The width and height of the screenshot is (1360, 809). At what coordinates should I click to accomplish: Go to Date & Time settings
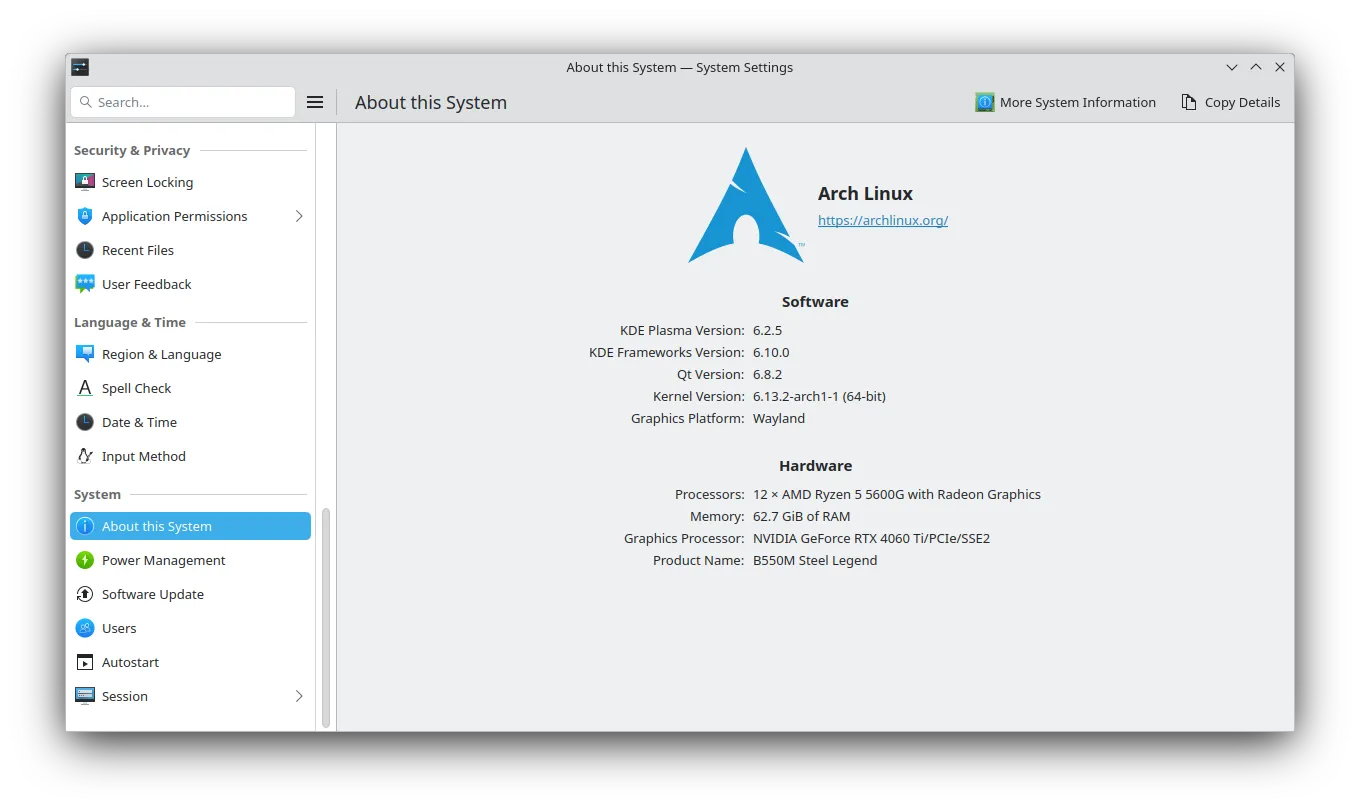pos(139,422)
